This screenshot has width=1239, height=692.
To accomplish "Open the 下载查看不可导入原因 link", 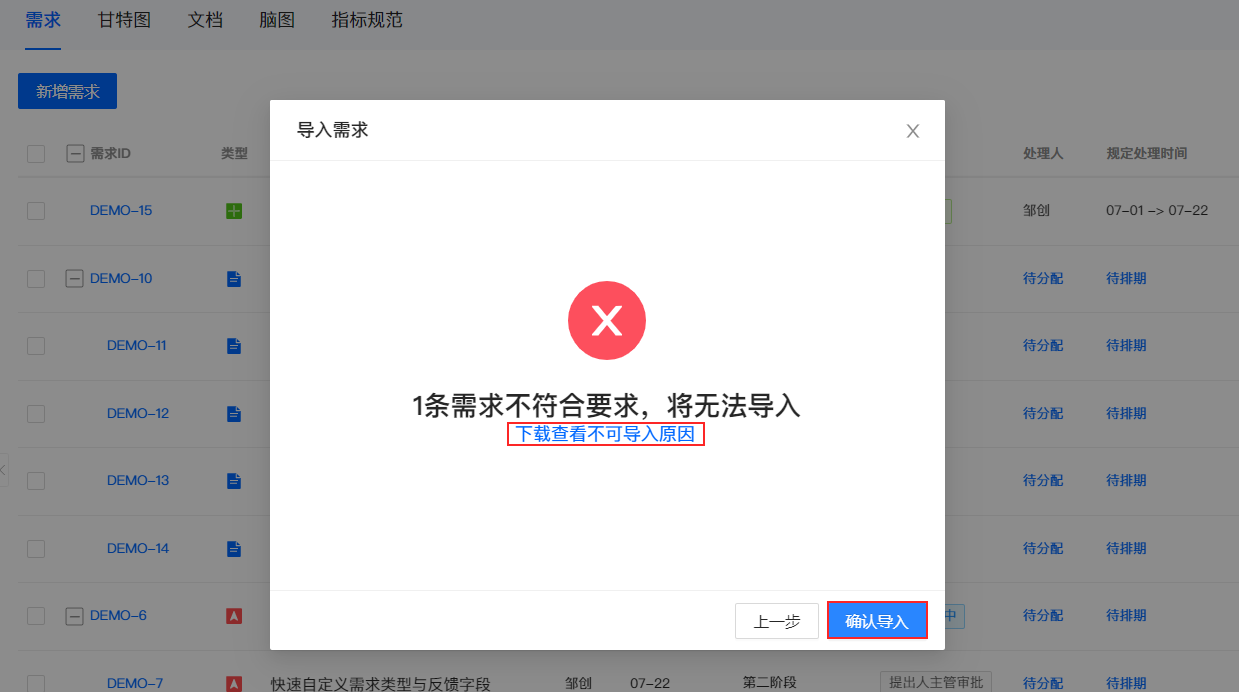I will click(x=606, y=434).
